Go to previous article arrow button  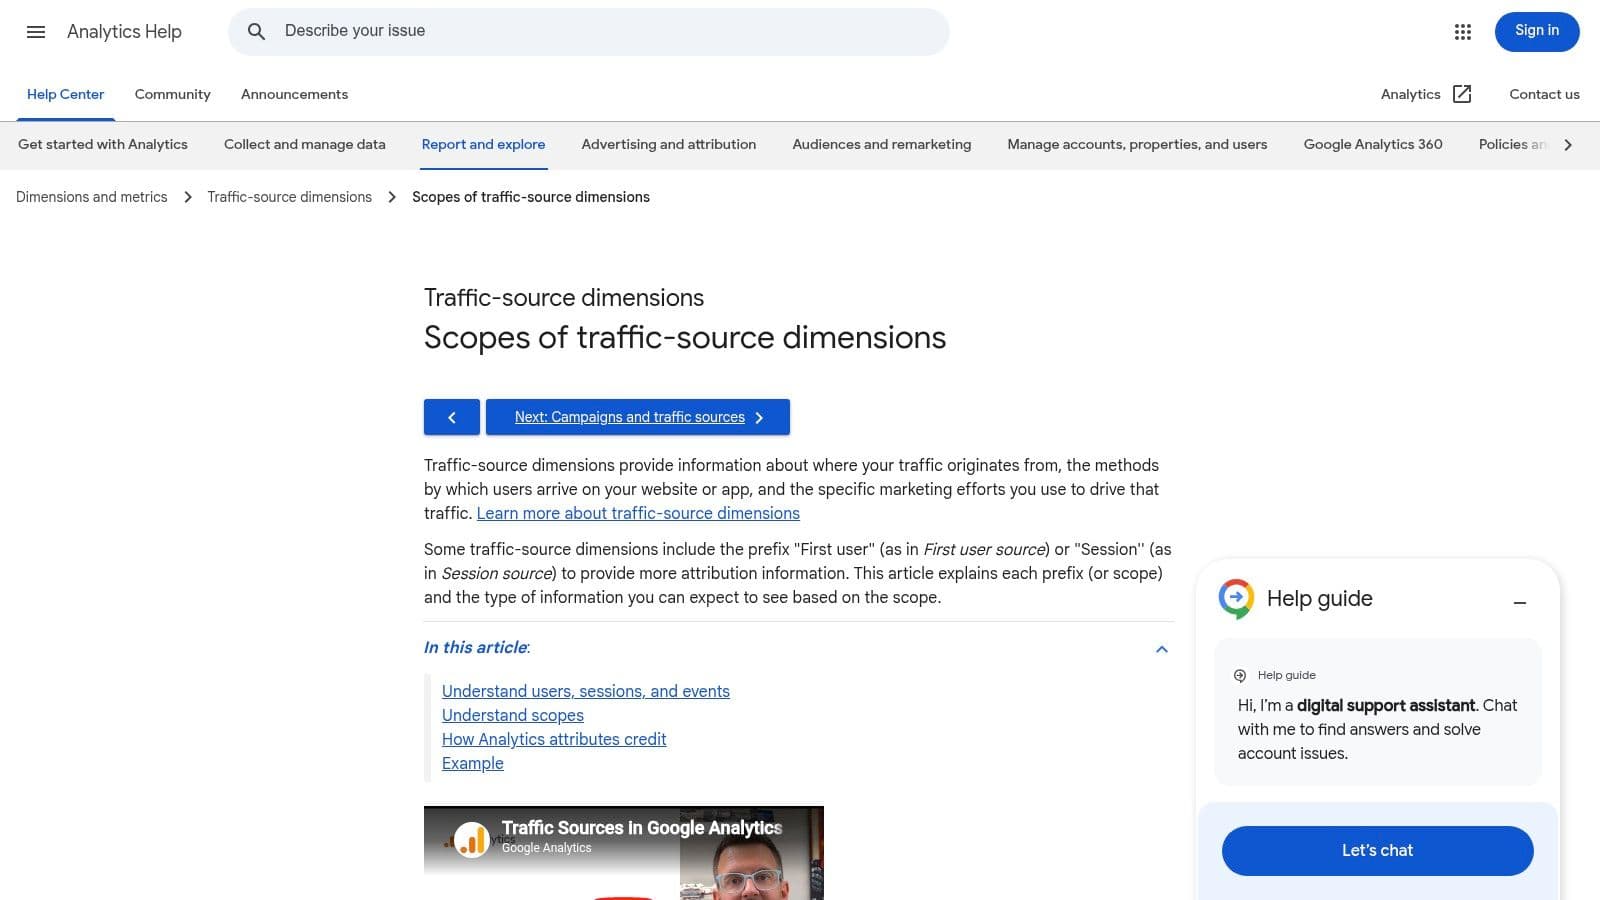(x=452, y=417)
